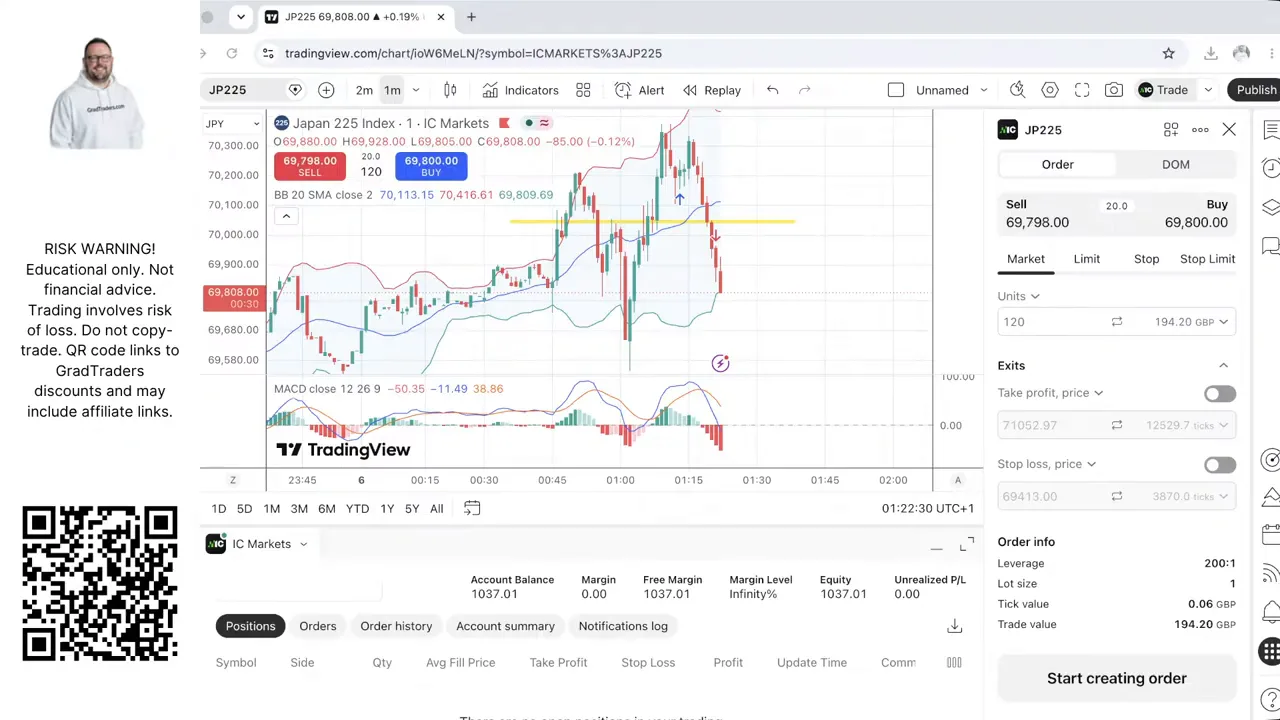The height and width of the screenshot is (720, 1280).
Task: Click the blue BUY 69,800.00 button
Action: point(431,166)
